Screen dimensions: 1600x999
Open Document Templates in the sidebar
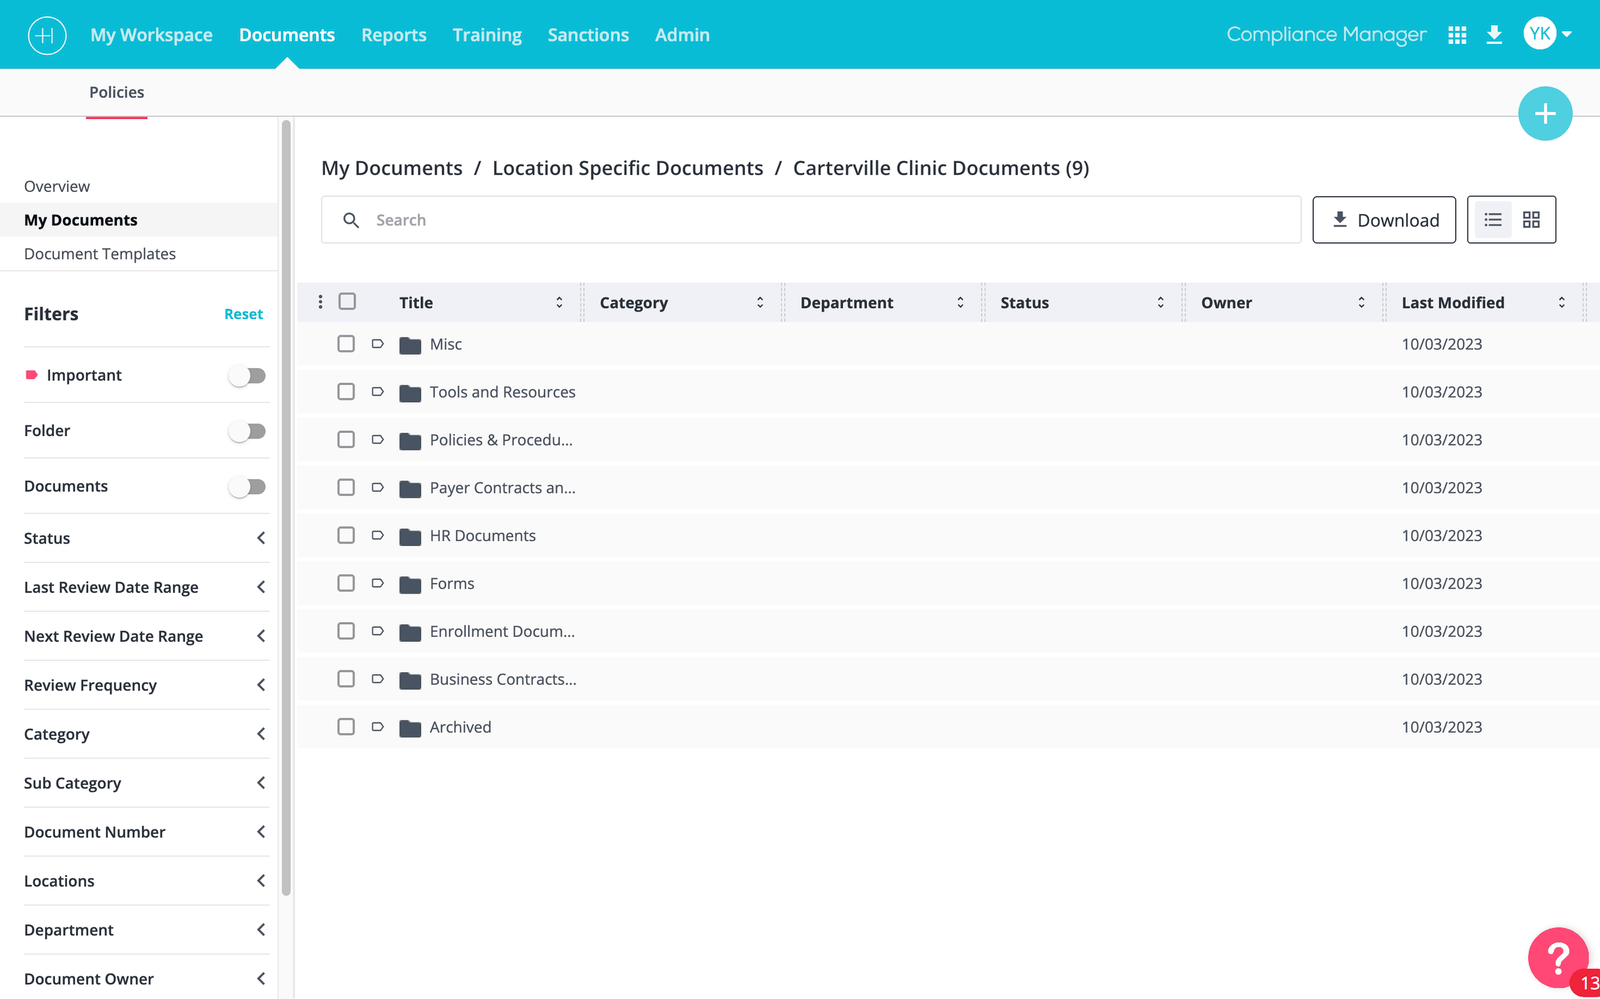click(100, 254)
